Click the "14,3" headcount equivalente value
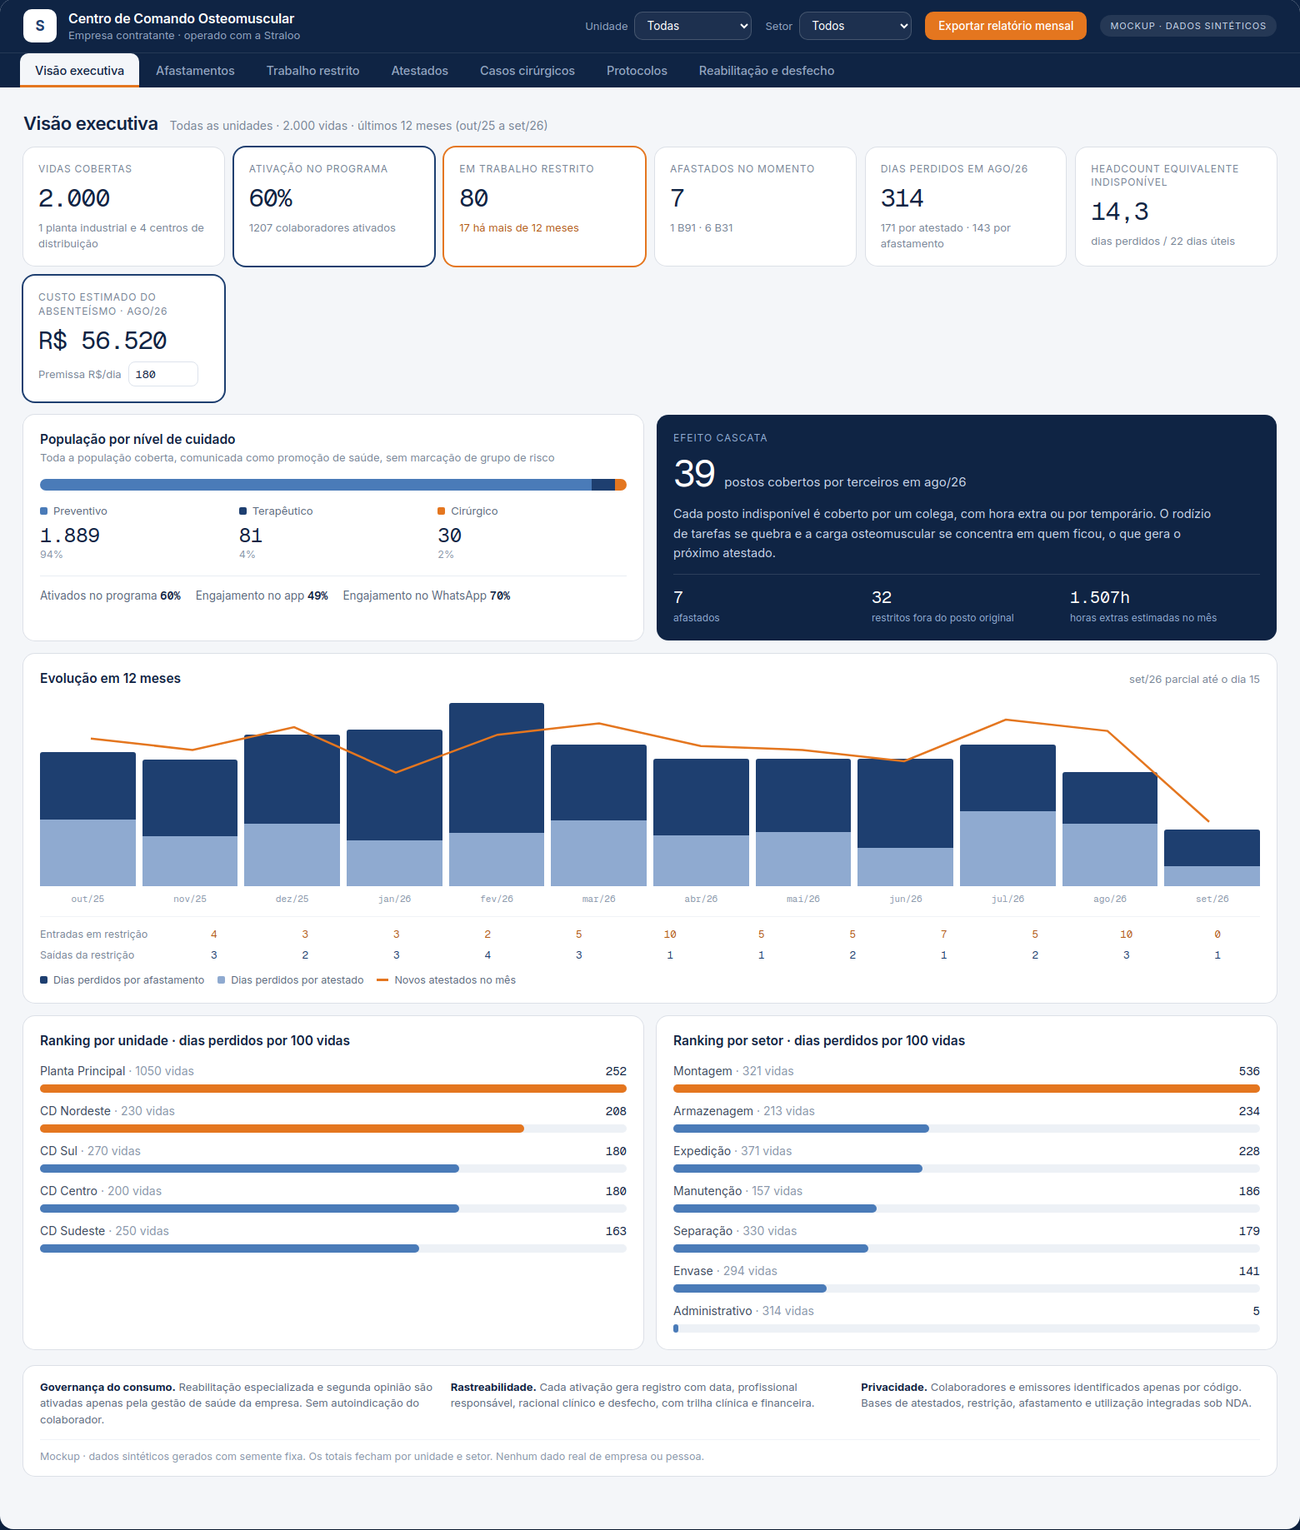This screenshot has width=1300, height=1530. pyautogui.click(x=1120, y=212)
